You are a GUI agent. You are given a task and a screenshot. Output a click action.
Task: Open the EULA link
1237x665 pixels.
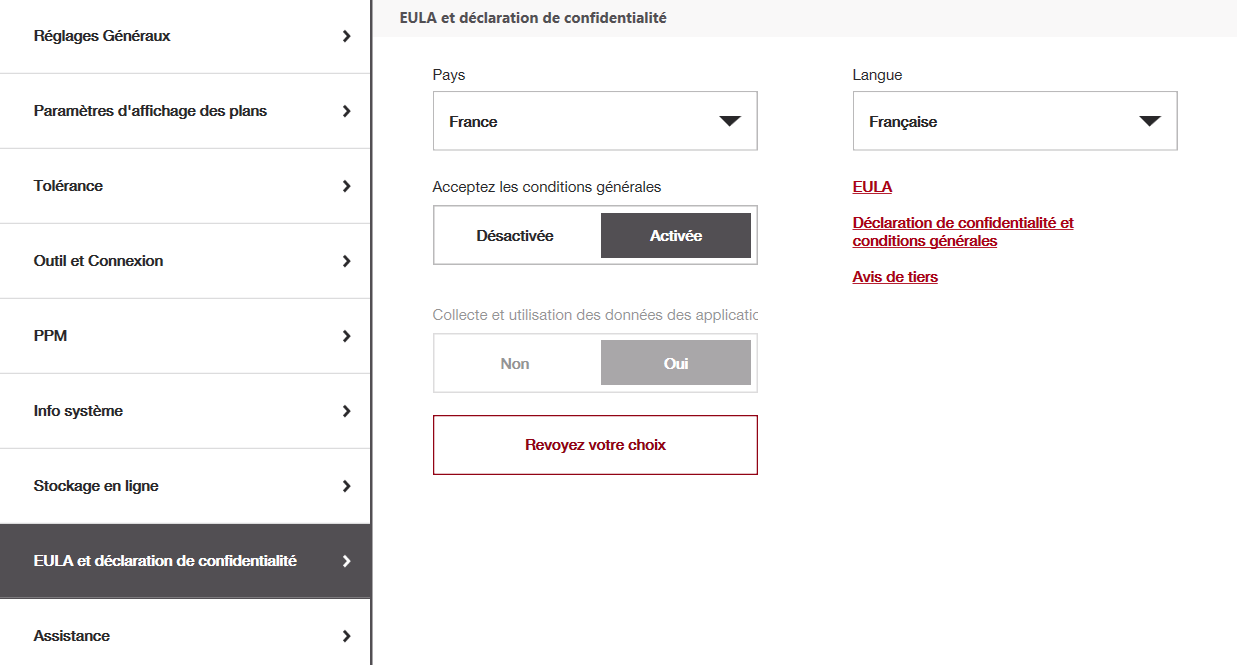click(872, 187)
